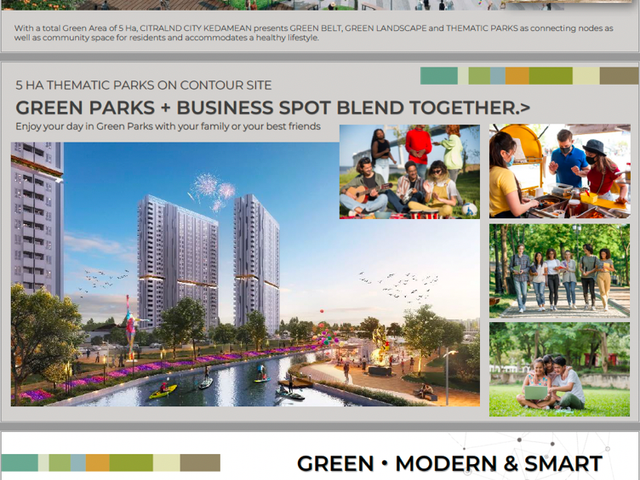
Task: Select the "GREEN • MODERN & SMART" title
Action: (449, 464)
